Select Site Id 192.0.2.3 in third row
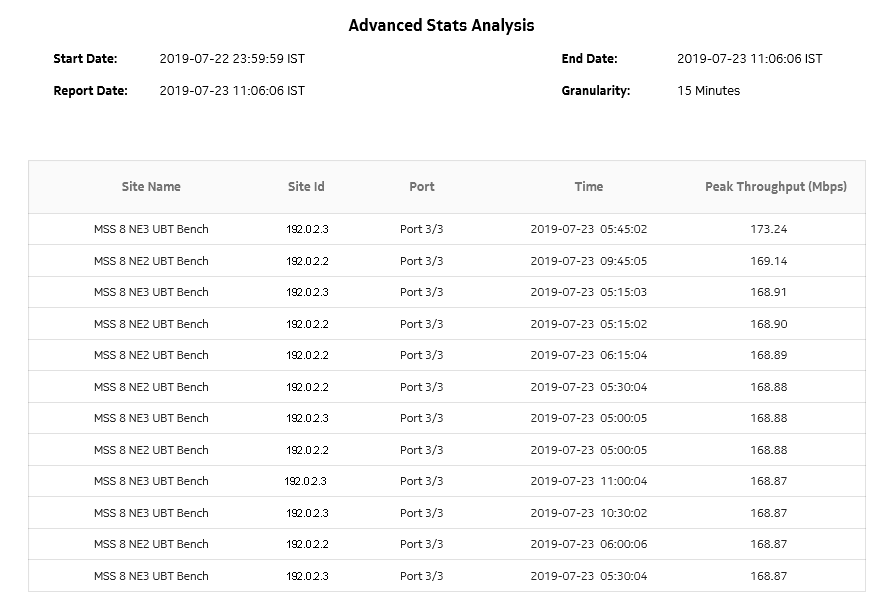892x610 pixels. pos(307,292)
